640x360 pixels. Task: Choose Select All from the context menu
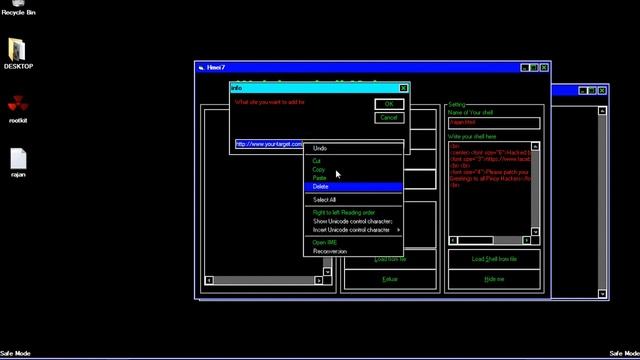(353, 200)
